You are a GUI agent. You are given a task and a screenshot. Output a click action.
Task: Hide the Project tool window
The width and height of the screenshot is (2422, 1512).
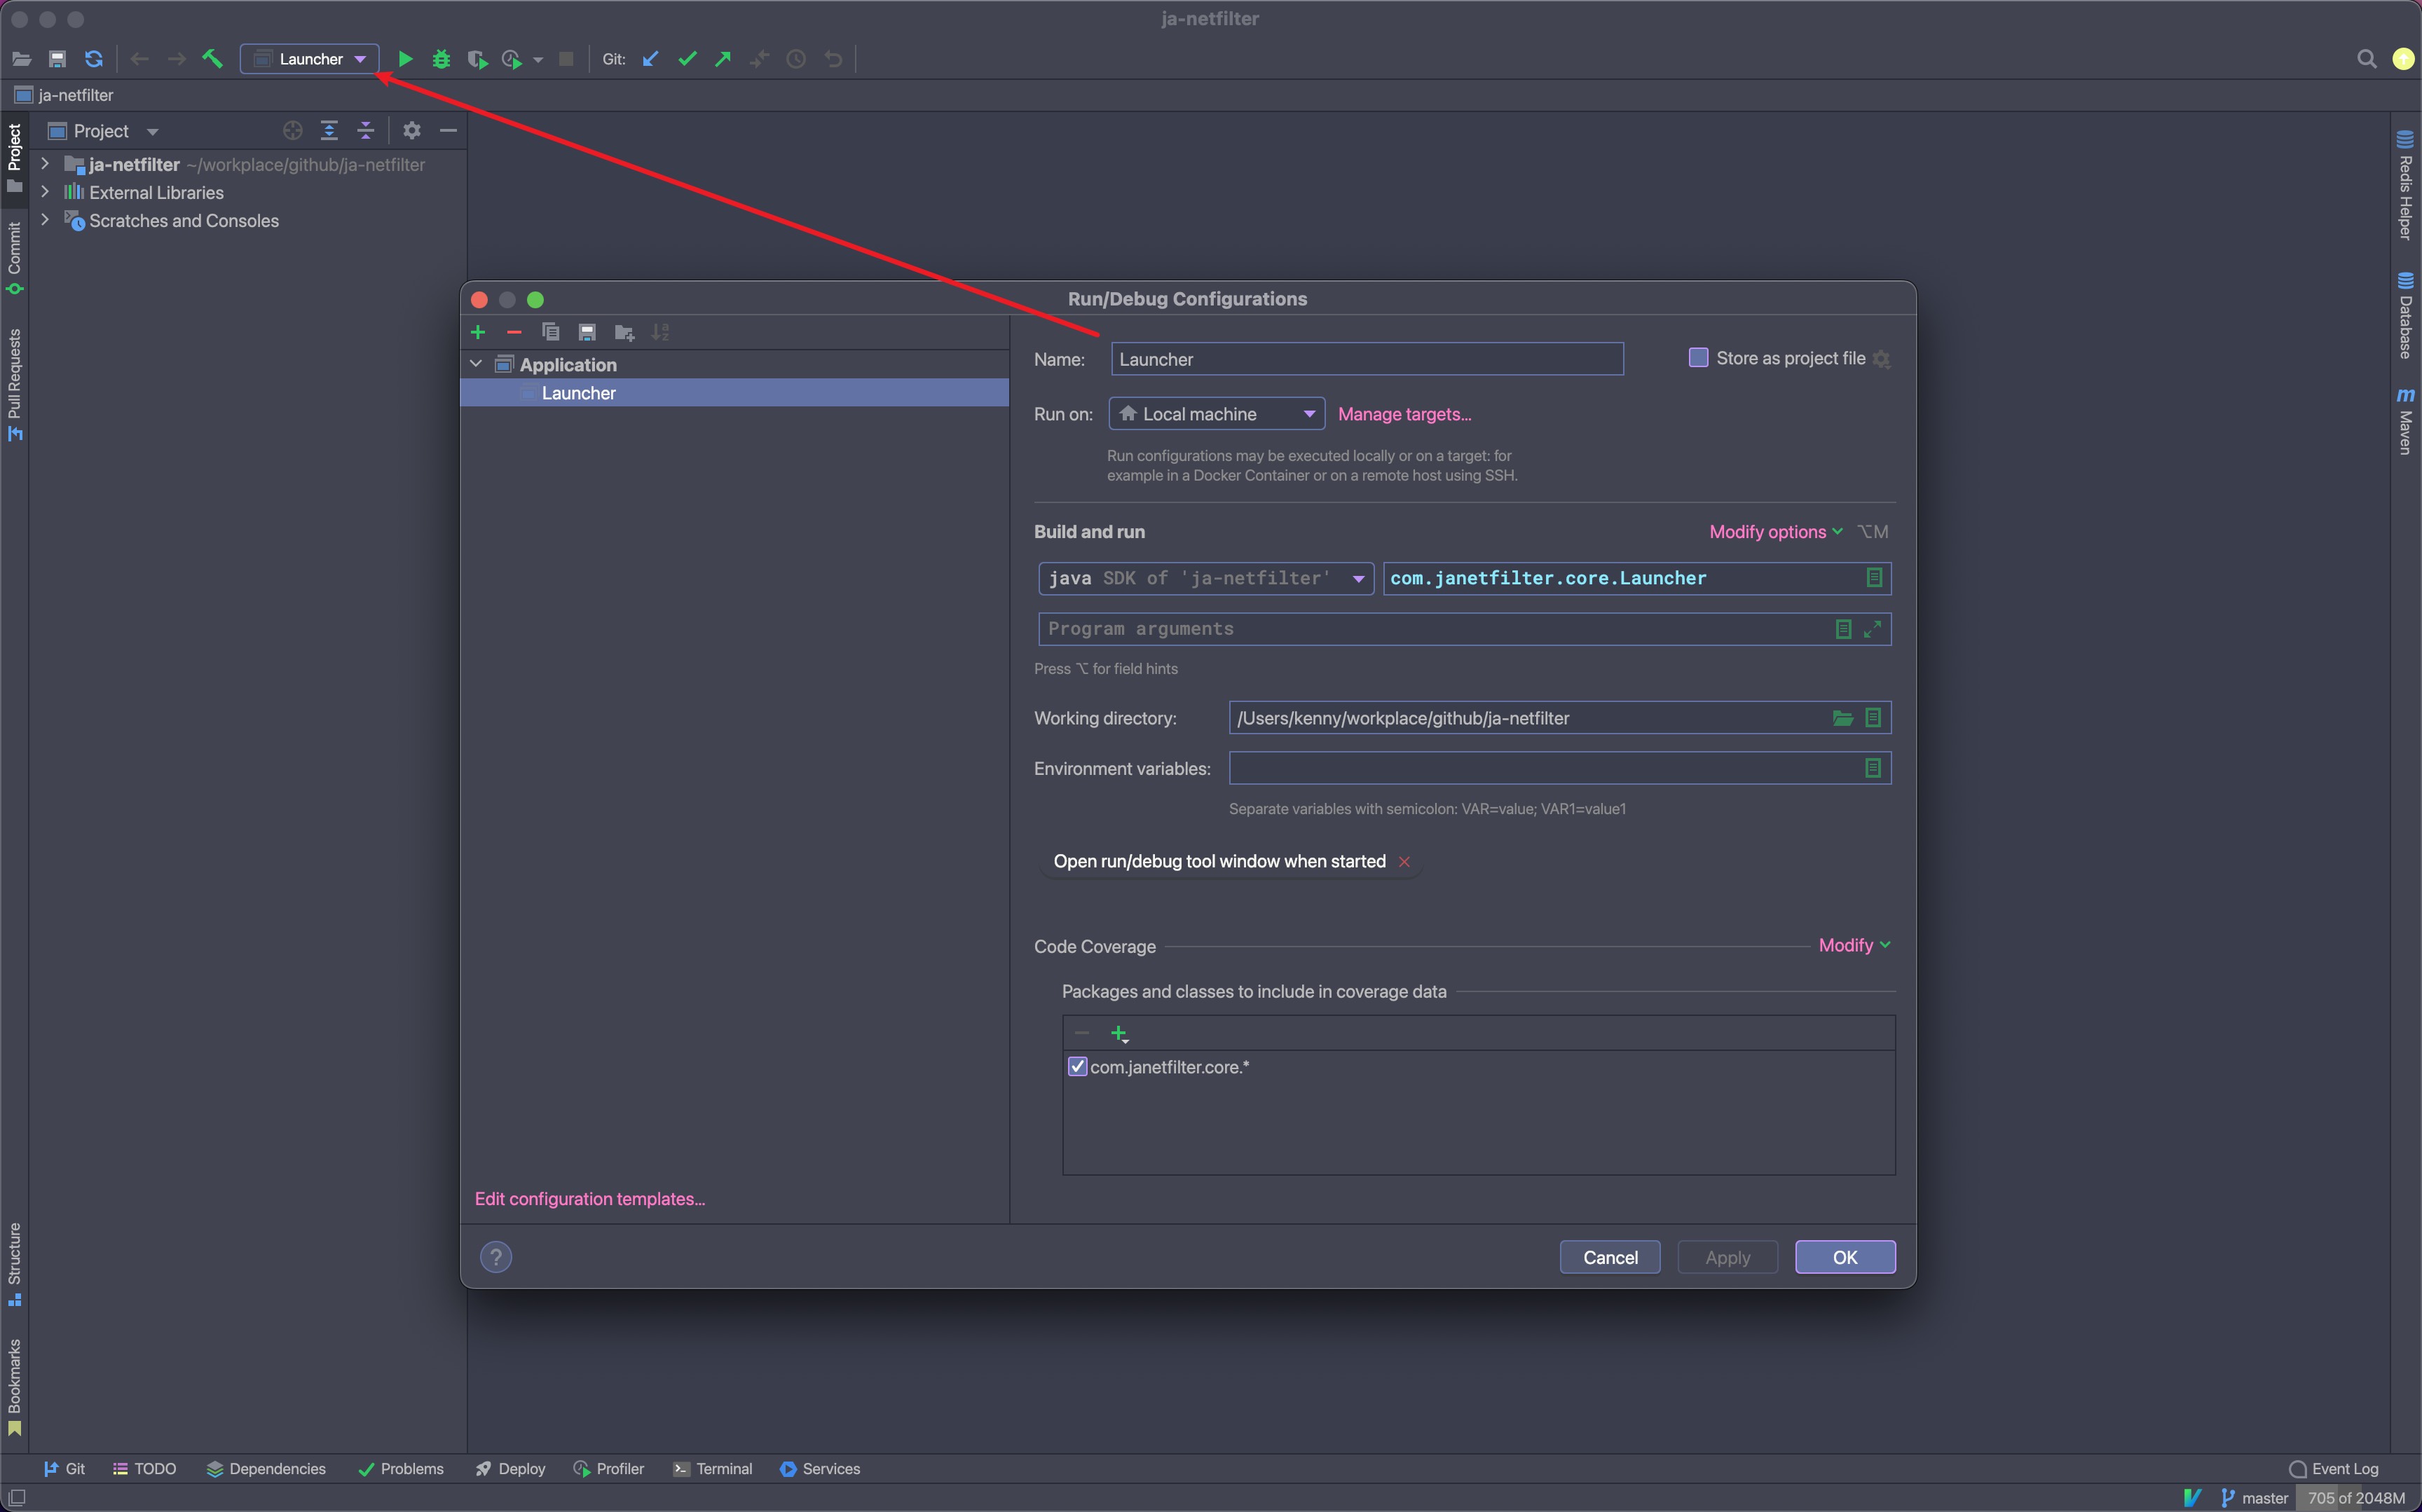[x=448, y=131]
